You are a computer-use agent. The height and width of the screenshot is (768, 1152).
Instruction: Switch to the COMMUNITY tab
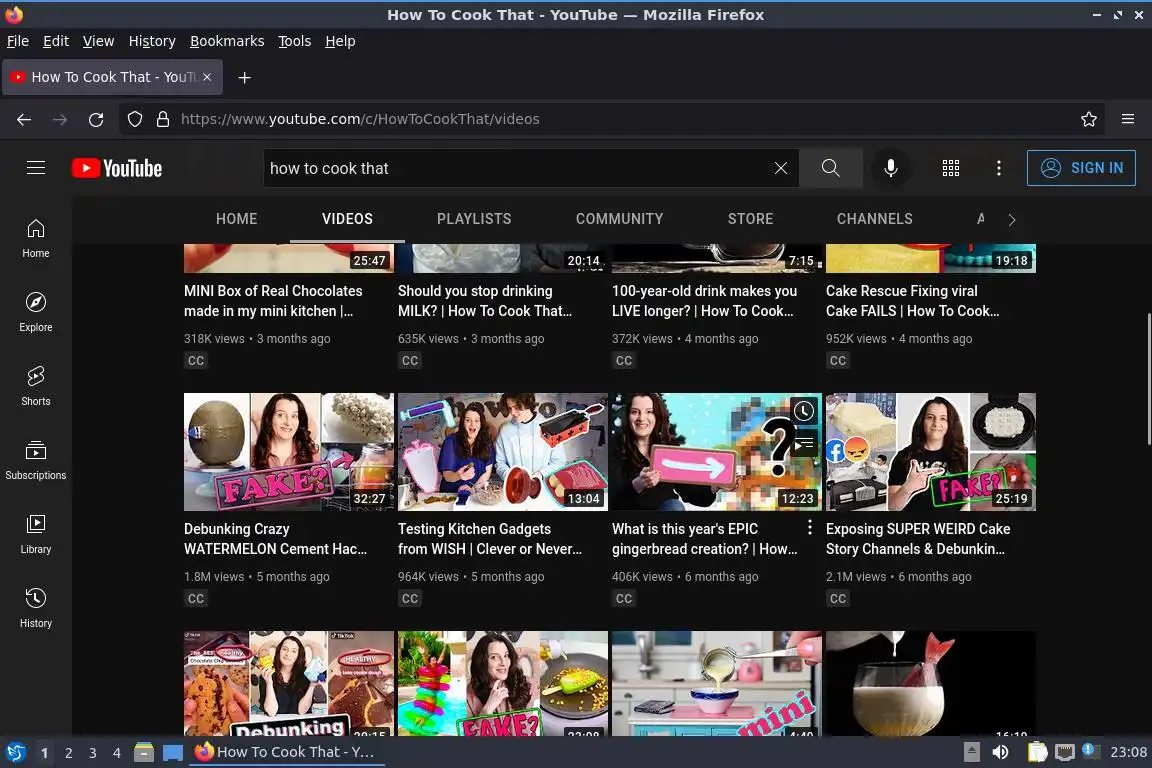(x=619, y=219)
